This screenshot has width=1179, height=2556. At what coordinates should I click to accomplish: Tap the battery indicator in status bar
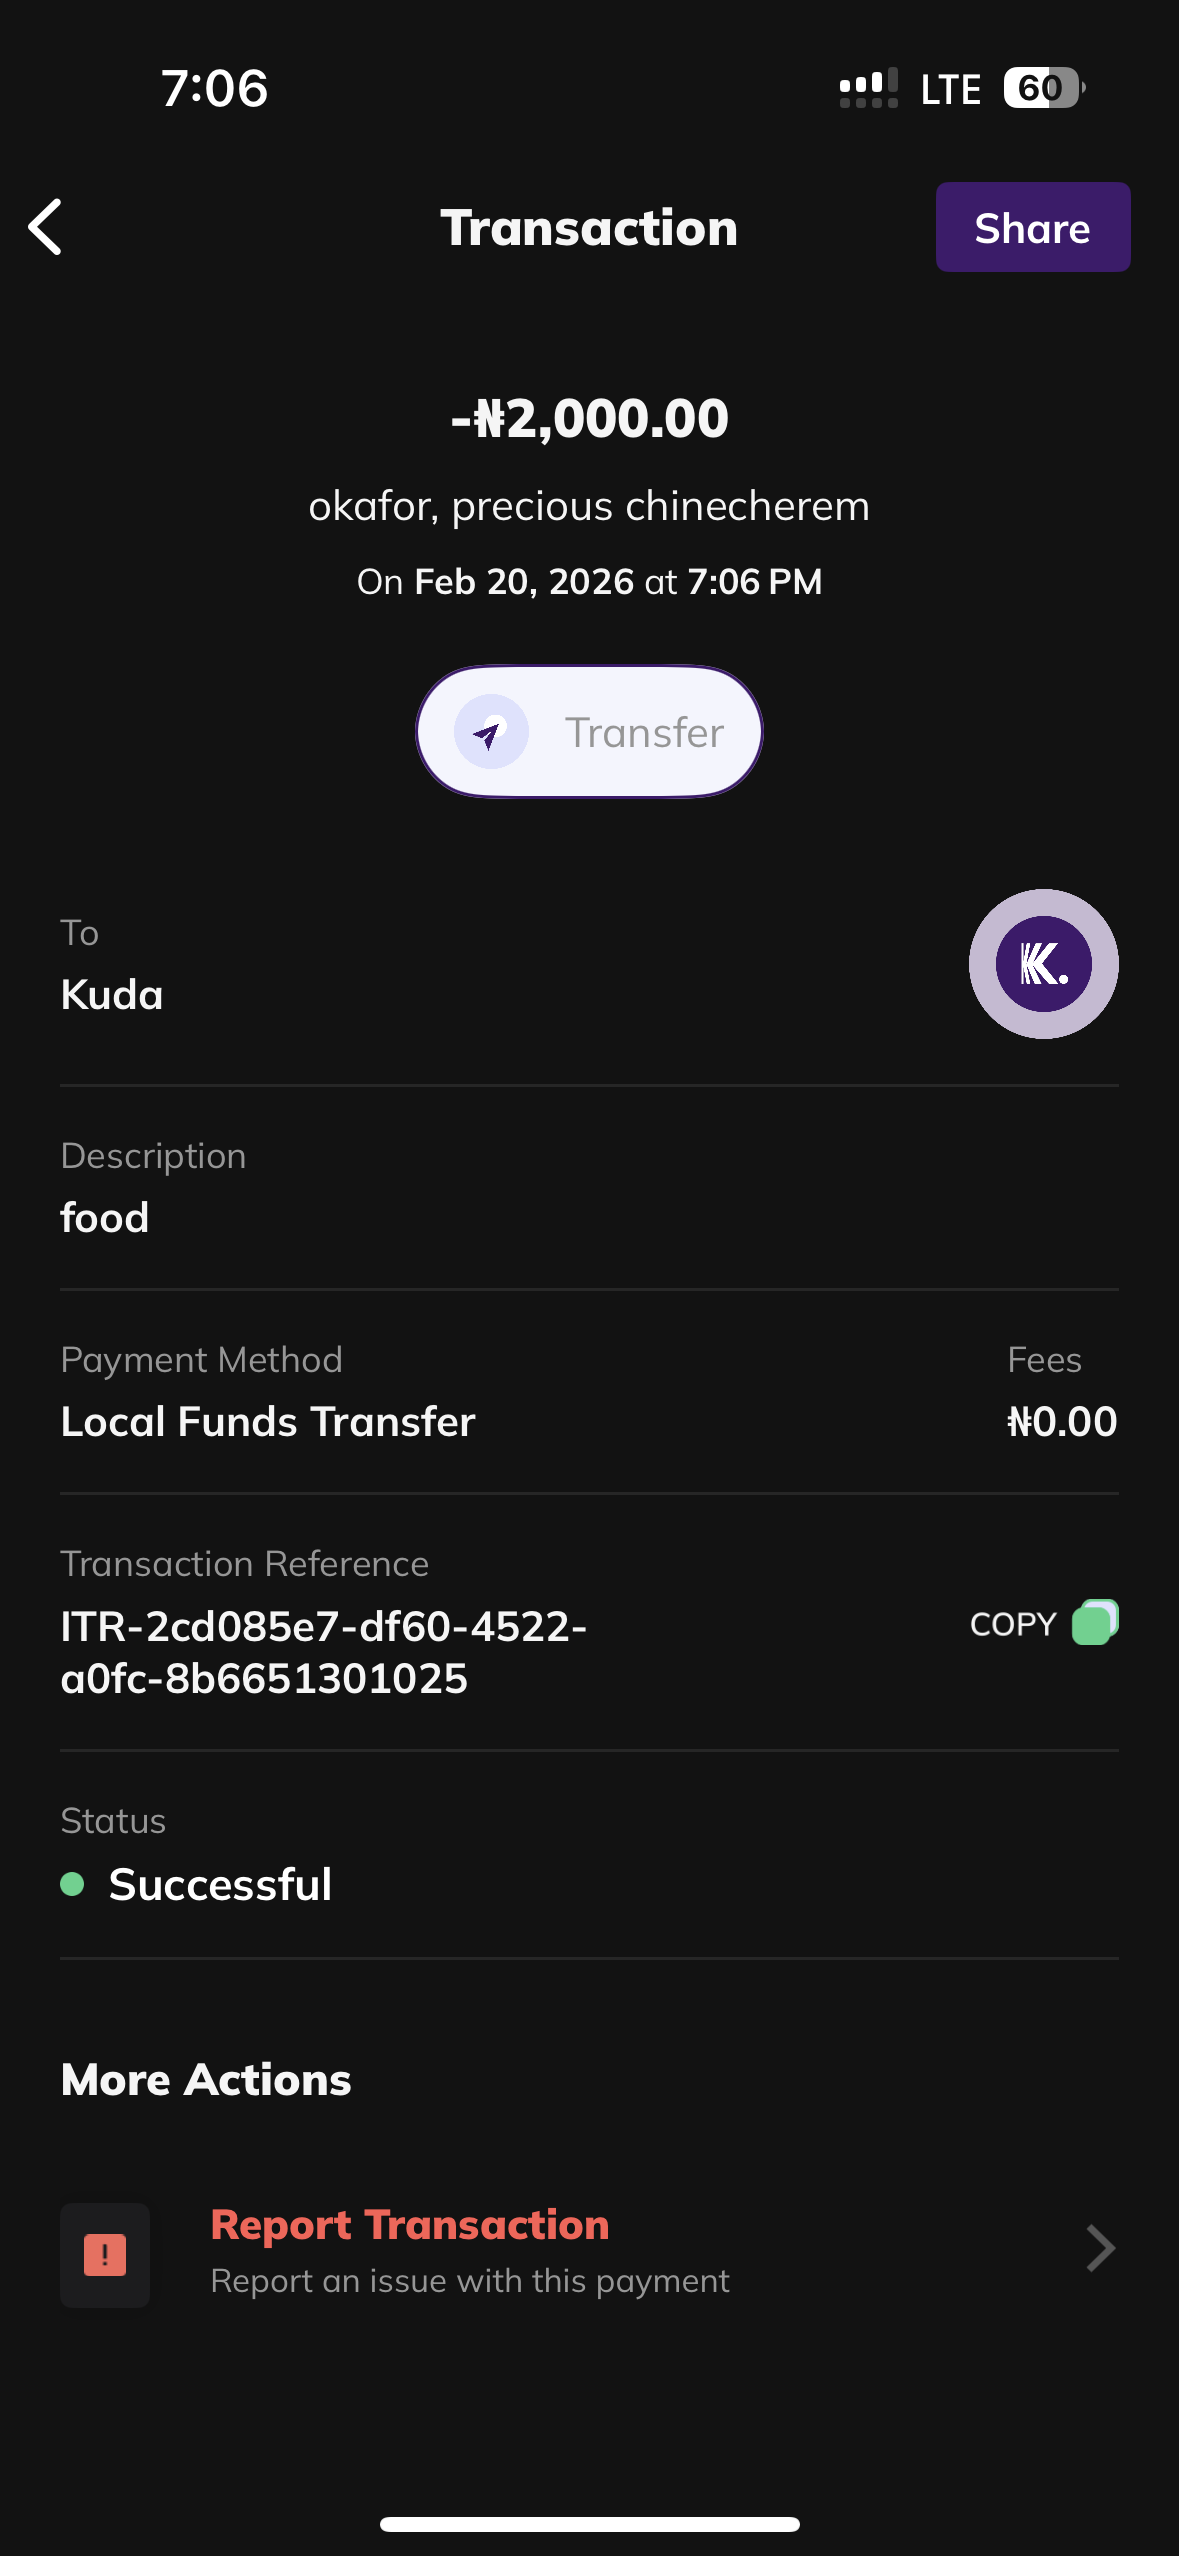click(1043, 88)
